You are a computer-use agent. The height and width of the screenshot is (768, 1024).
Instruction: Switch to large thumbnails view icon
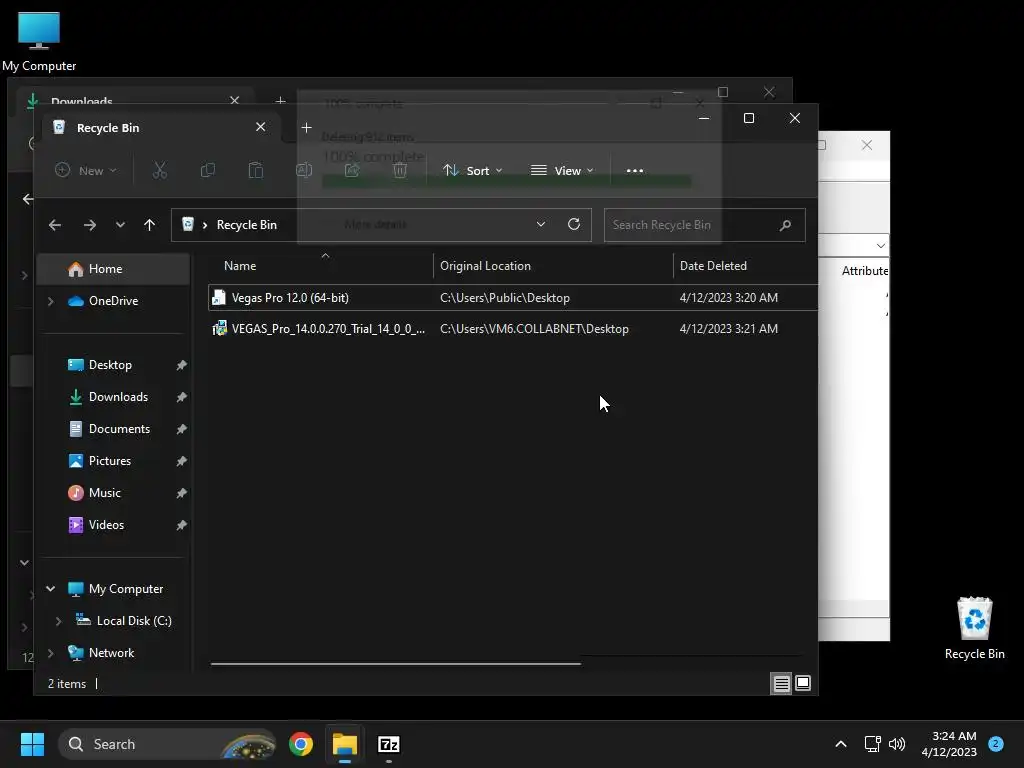[803, 684]
